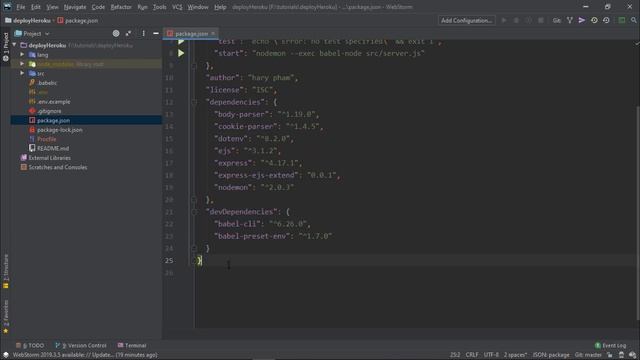Open the VCS menu
This screenshot has height=360, width=640.
[x=177, y=7]
